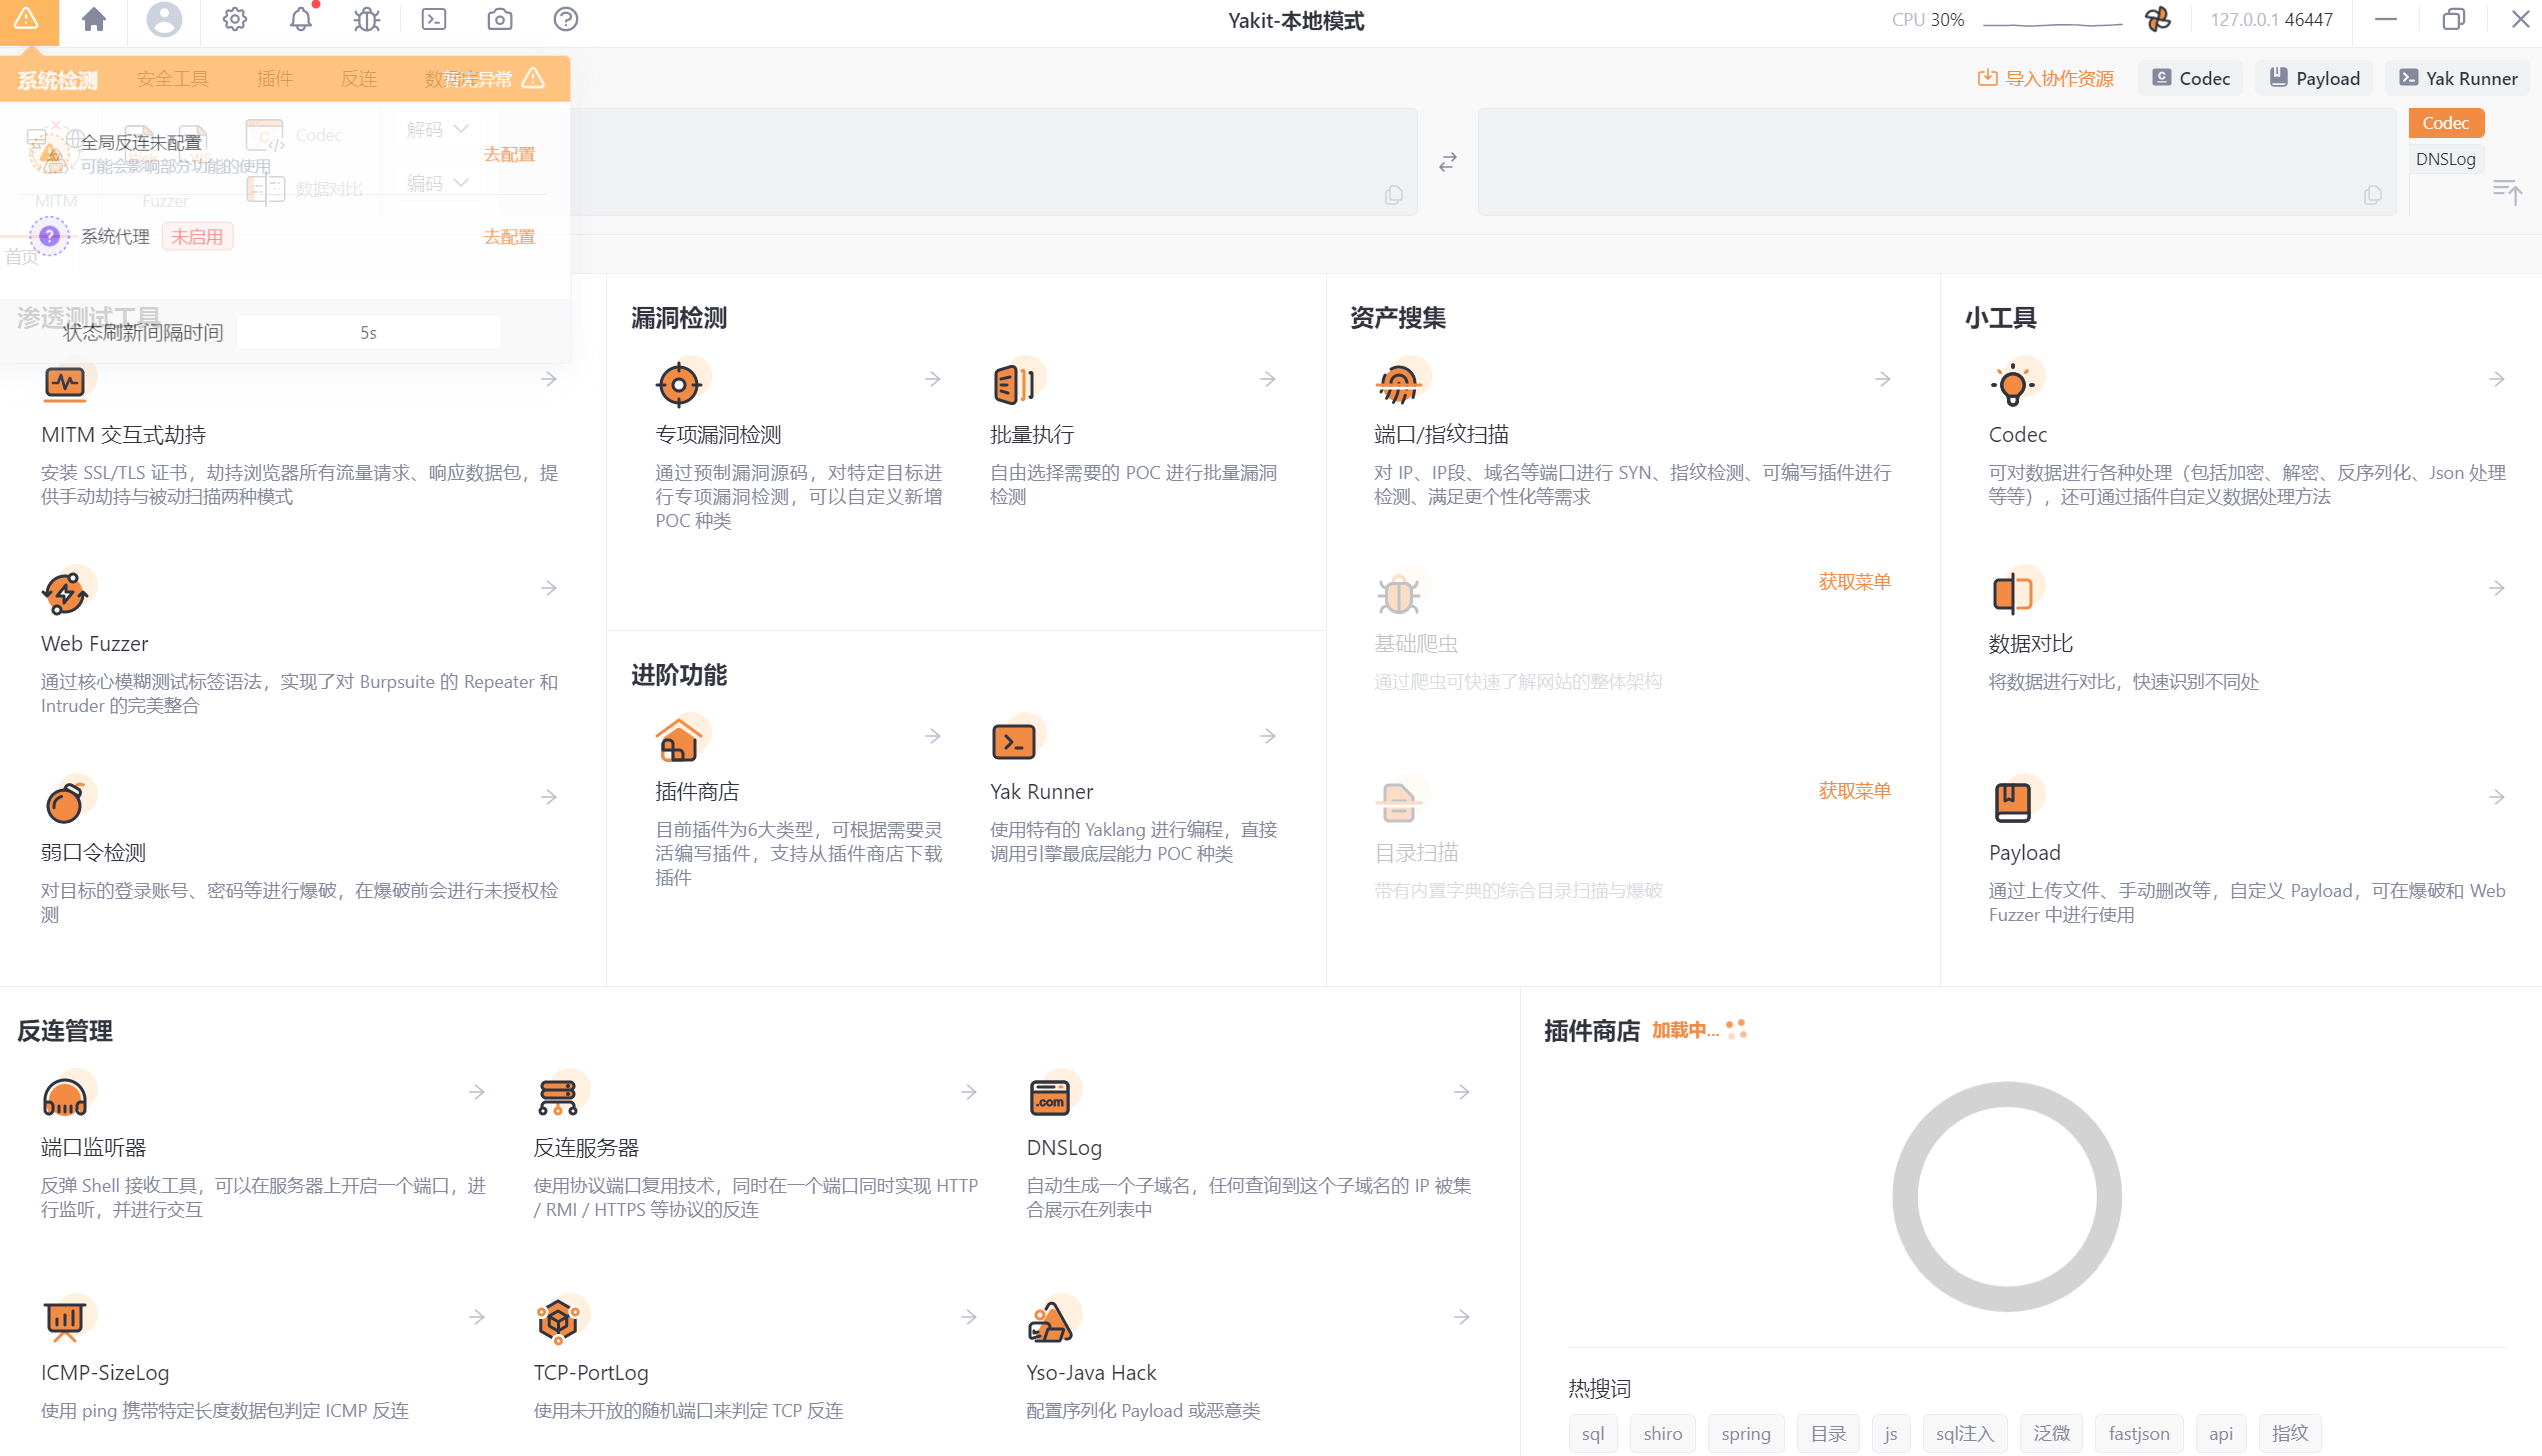2542x1456 pixels.
Task: Open MITM 交互式劫持 card icon
Action: coord(65,383)
